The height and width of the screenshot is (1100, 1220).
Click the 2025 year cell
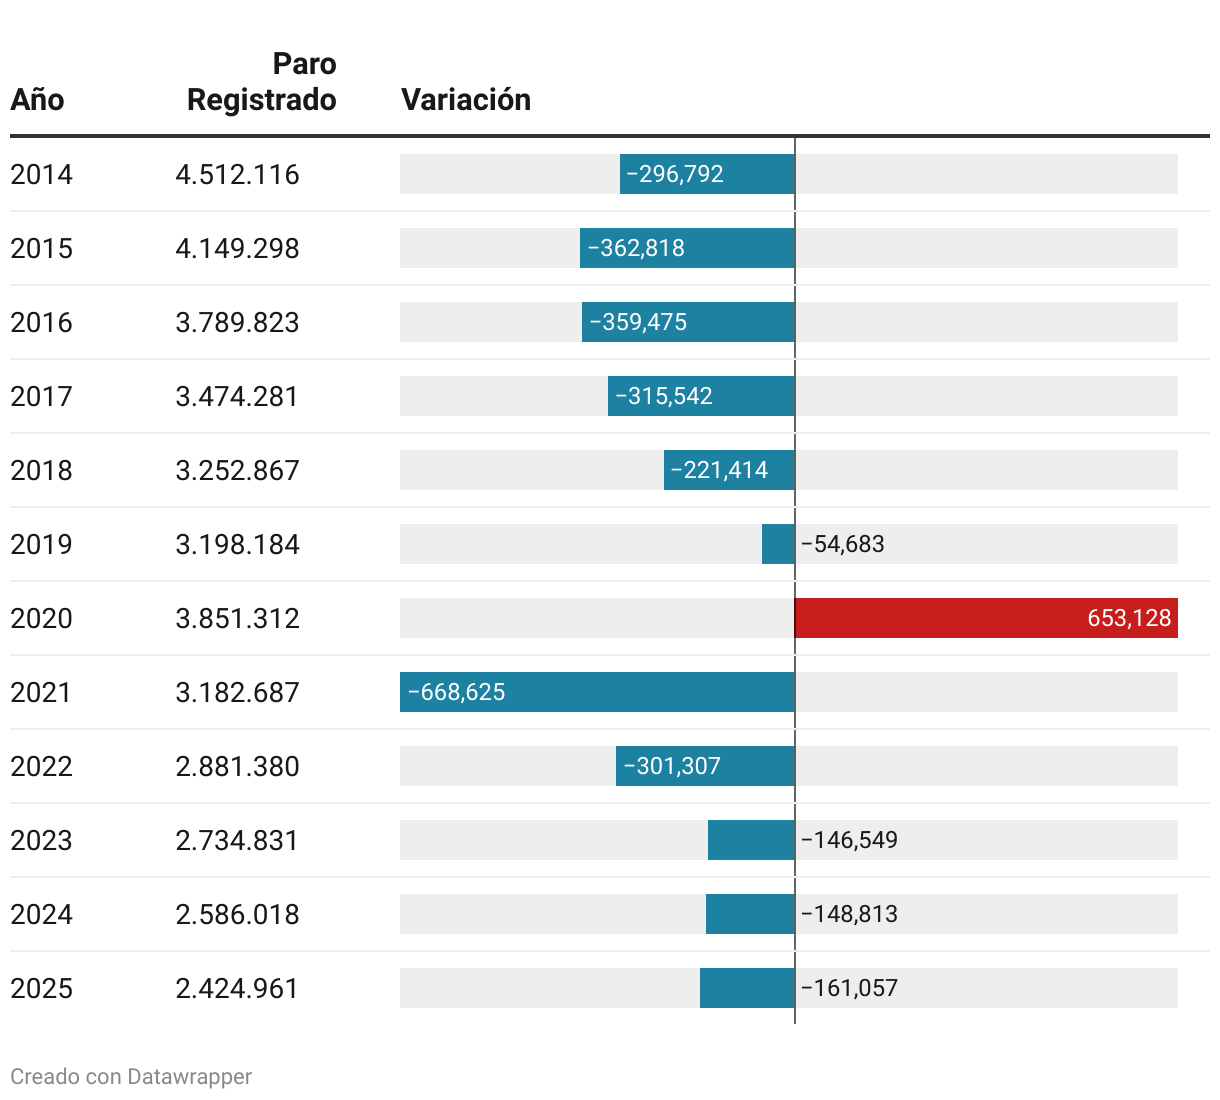pyautogui.click(x=41, y=988)
